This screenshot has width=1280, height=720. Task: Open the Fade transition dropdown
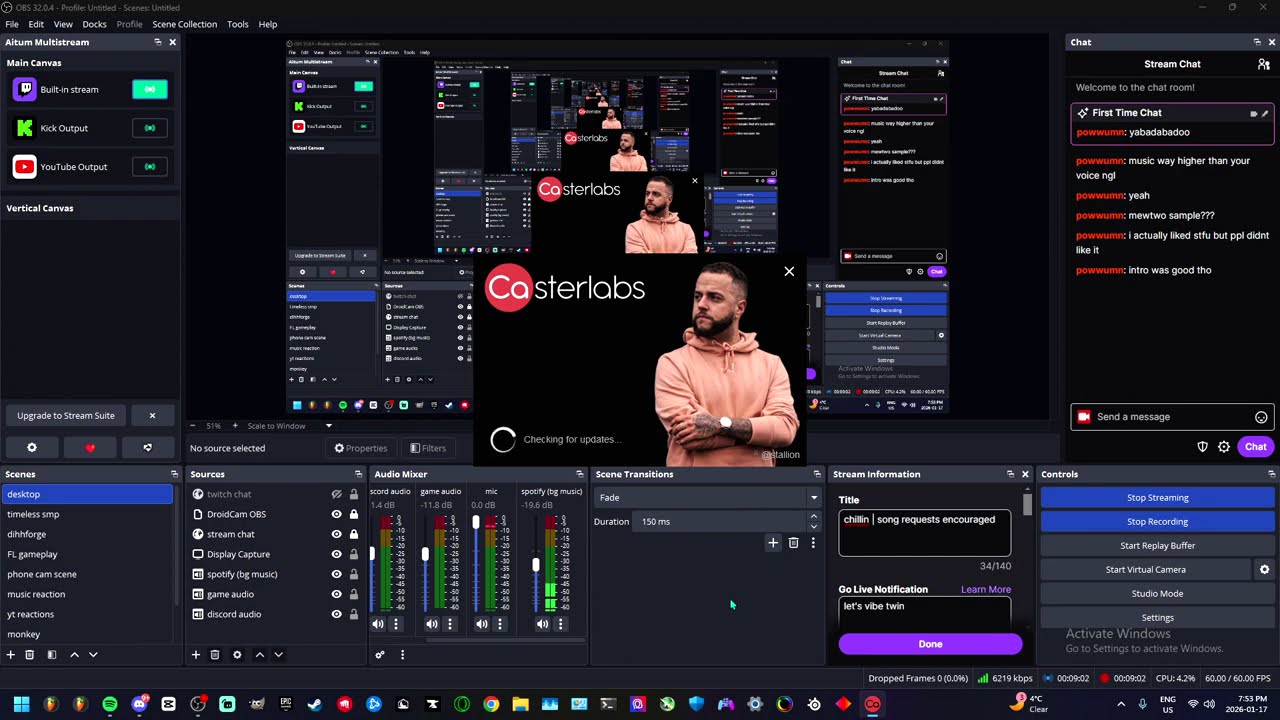click(x=707, y=497)
